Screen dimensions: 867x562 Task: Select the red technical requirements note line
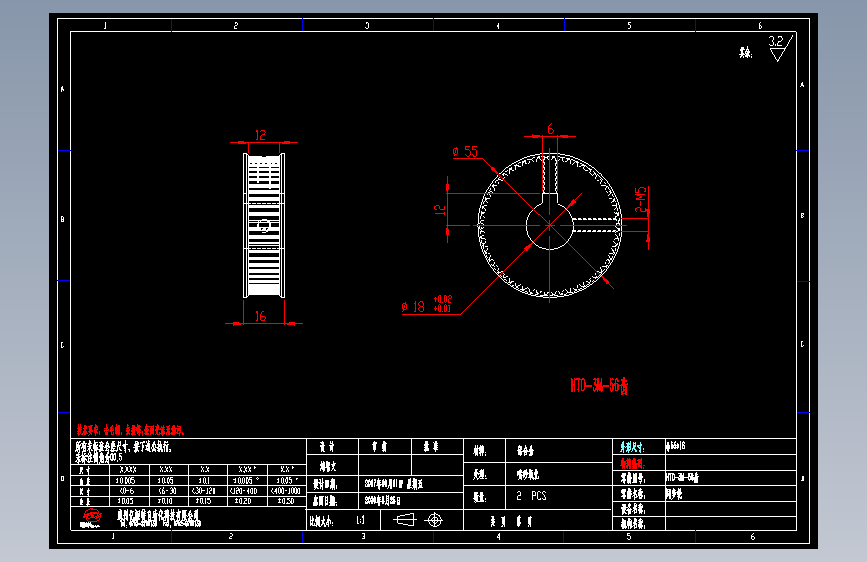coord(130,430)
